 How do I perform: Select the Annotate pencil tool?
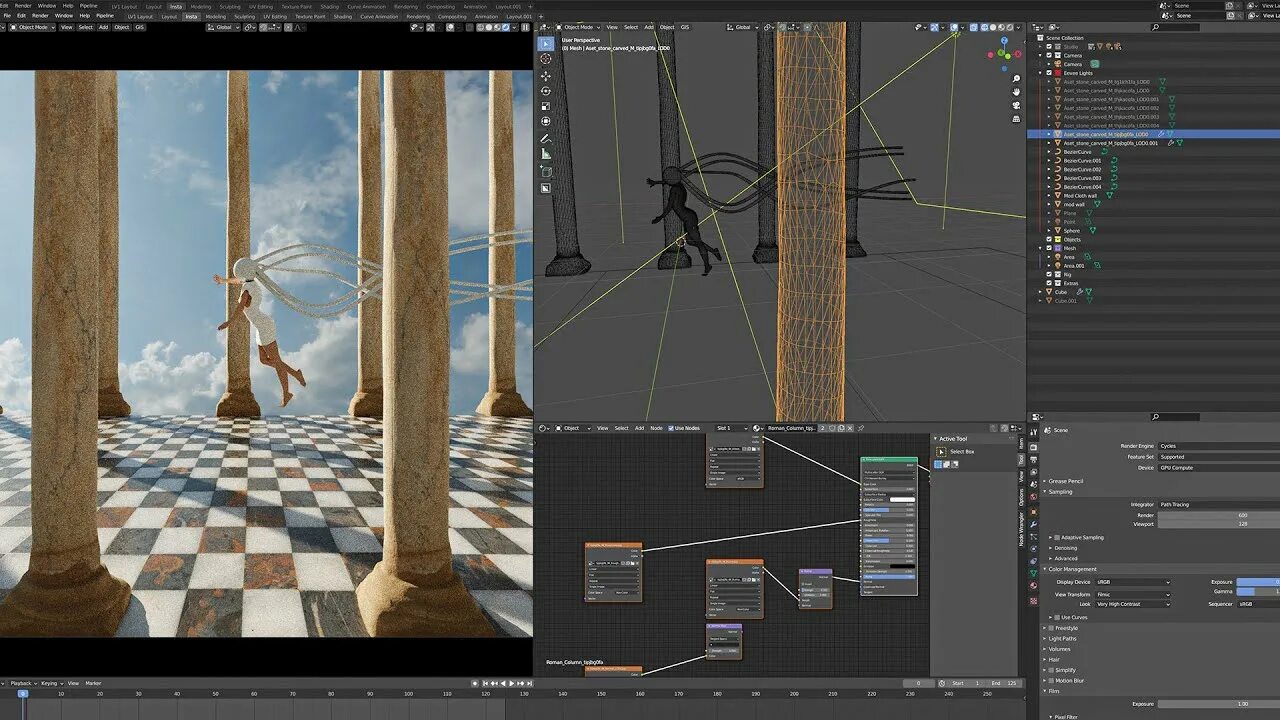(x=546, y=138)
